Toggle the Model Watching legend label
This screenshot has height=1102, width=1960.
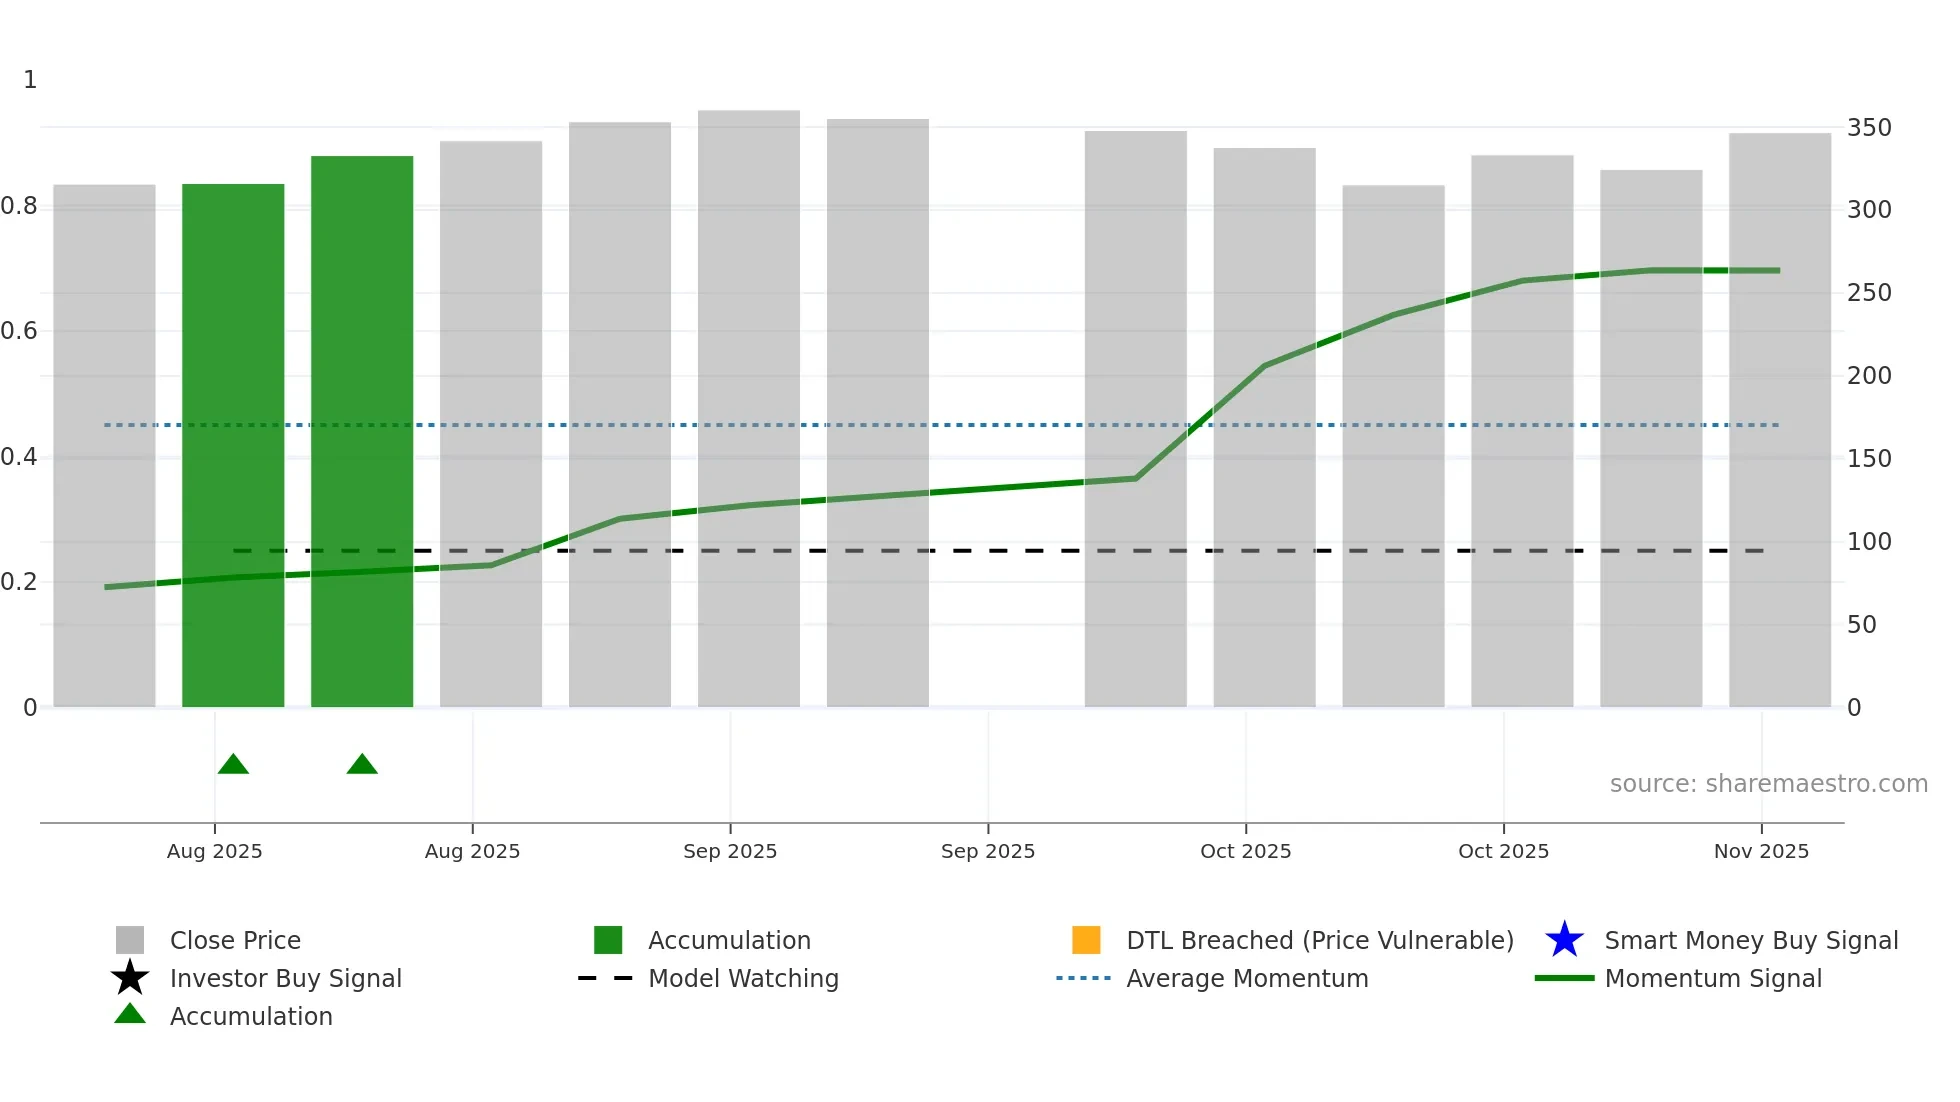(x=743, y=978)
